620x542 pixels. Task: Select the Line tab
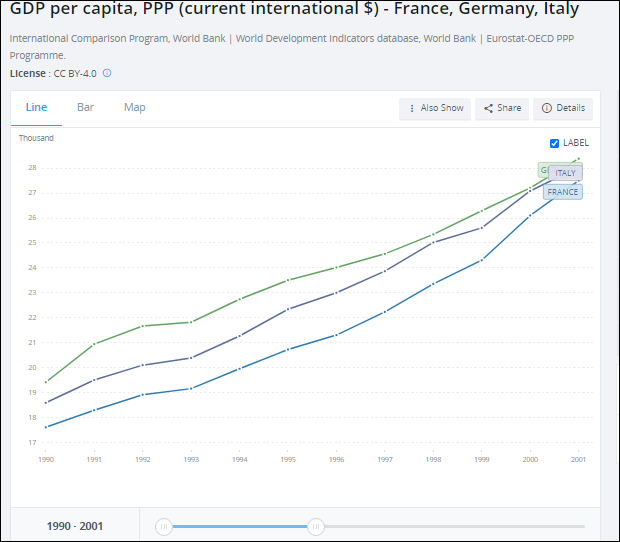click(x=36, y=107)
